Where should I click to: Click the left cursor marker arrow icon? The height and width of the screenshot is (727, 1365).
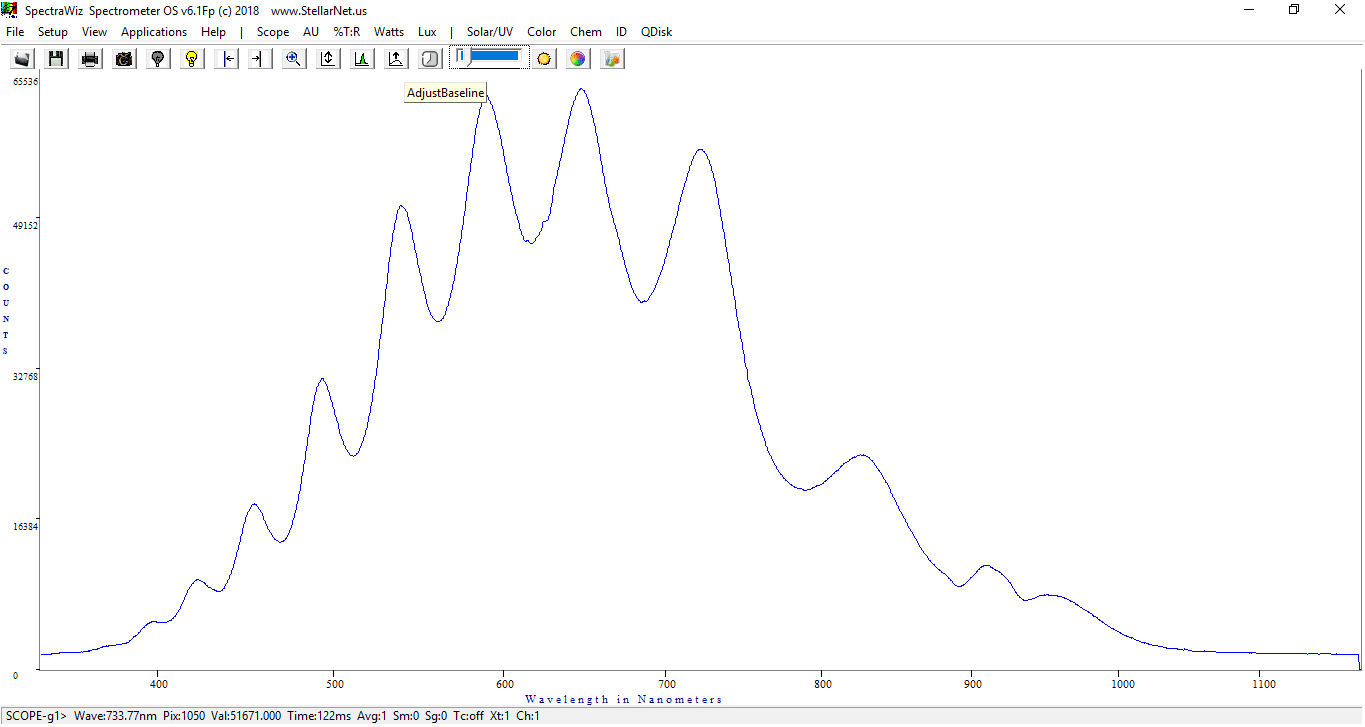227,59
